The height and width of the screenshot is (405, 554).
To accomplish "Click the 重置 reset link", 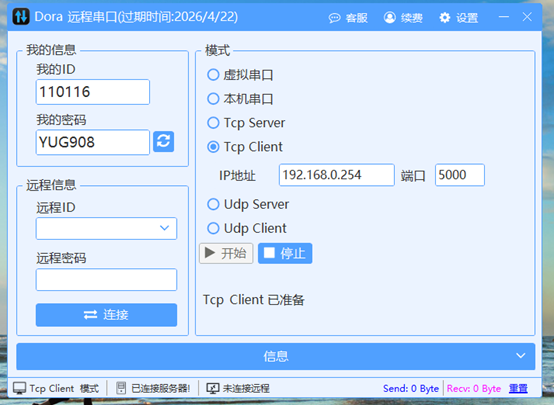I will (x=518, y=388).
